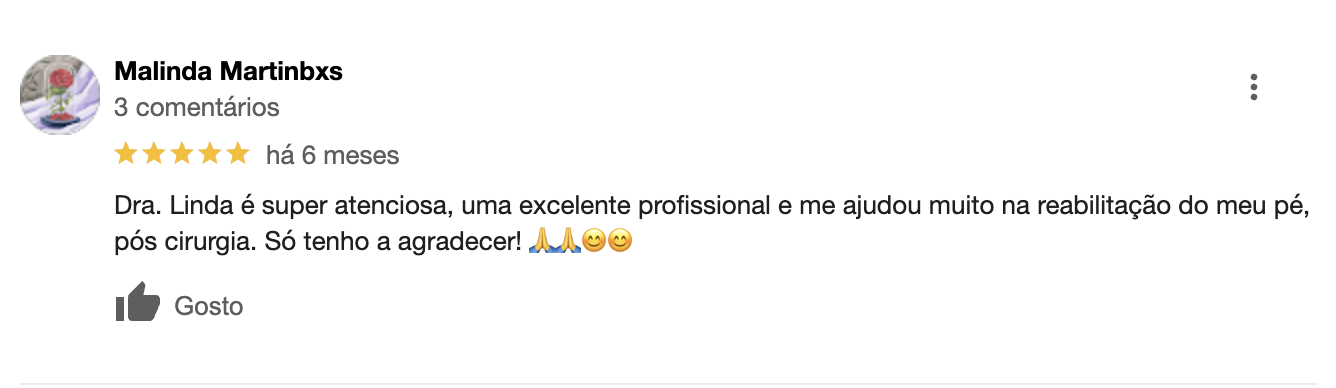The image size is (1336, 388).
Task: Open the Malinda Martinbxs reviewer name link
Action: (229, 72)
